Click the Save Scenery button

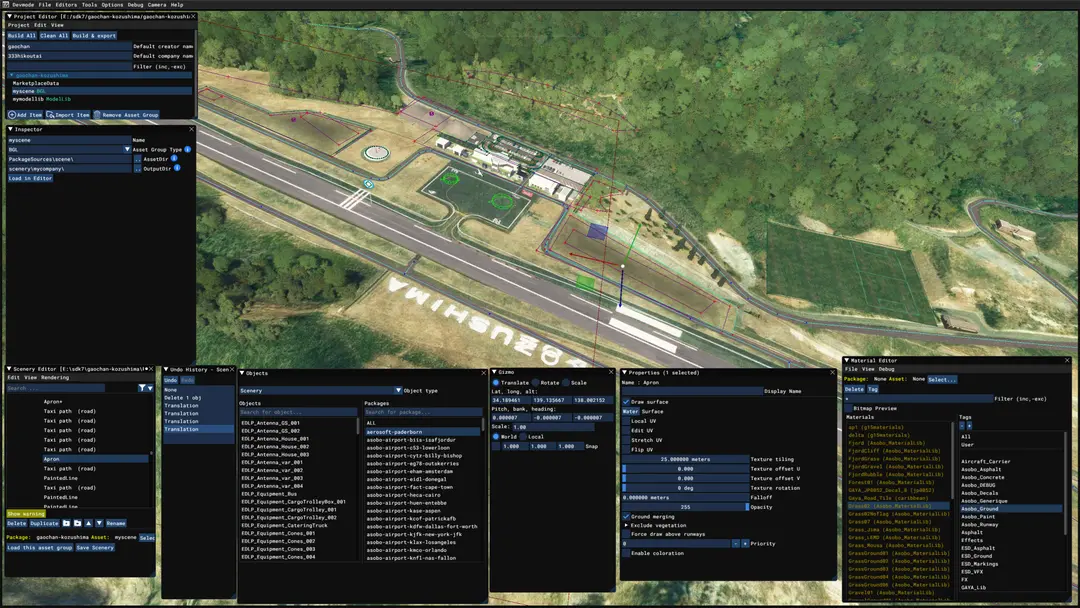click(95, 548)
